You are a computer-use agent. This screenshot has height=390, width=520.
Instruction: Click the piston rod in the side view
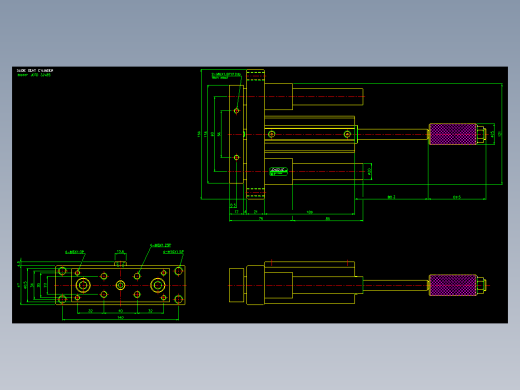[396, 285]
